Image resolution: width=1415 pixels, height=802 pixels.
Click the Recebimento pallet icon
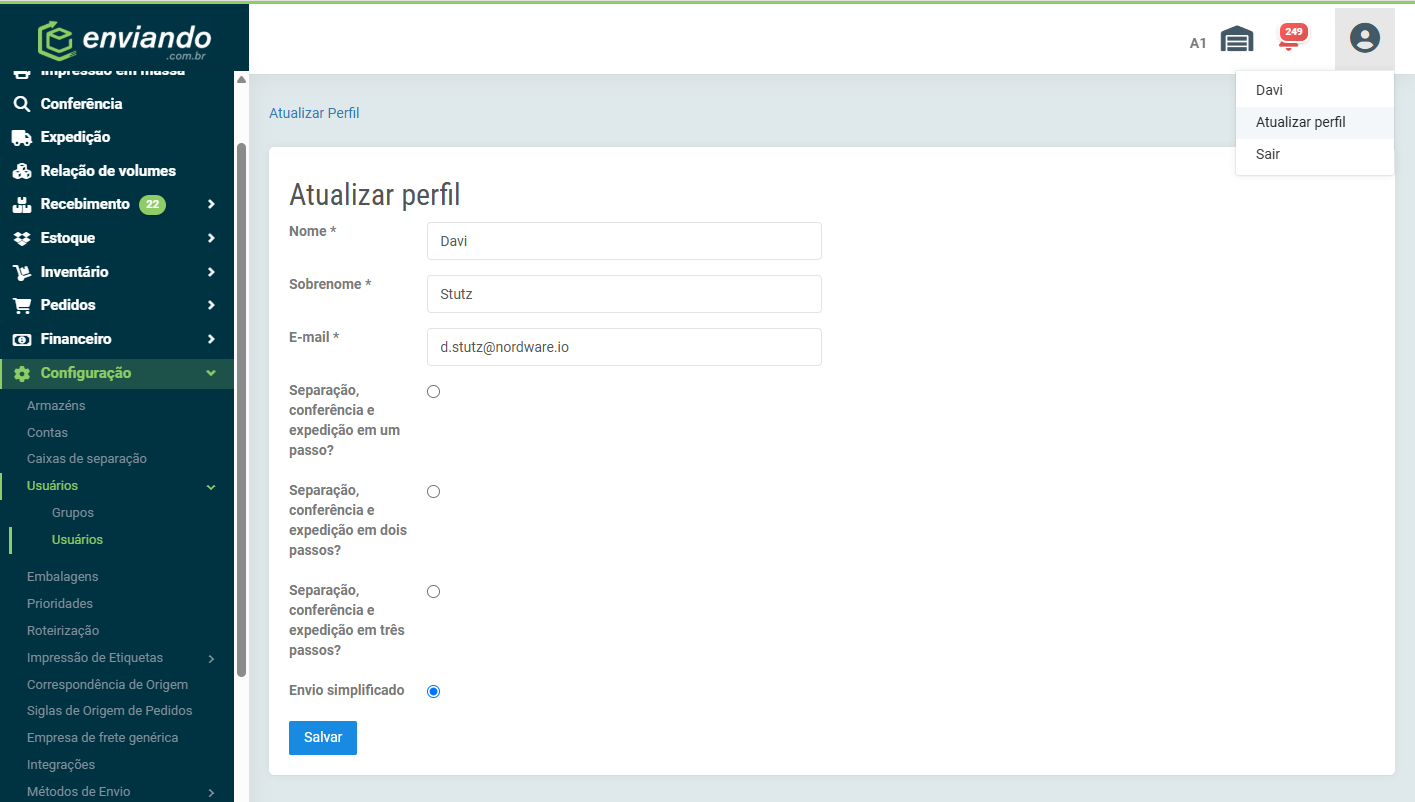(x=21, y=204)
